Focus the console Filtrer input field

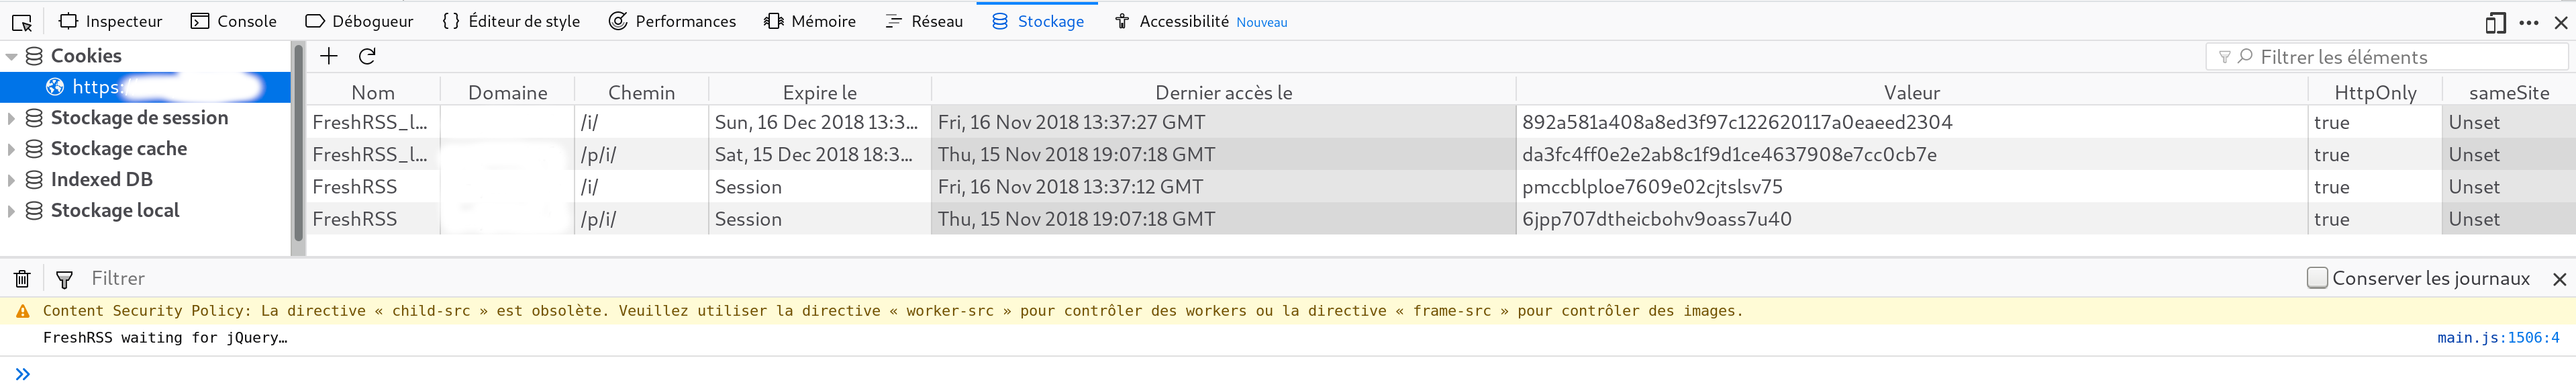pyautogui.click(x=1180, y=278)
